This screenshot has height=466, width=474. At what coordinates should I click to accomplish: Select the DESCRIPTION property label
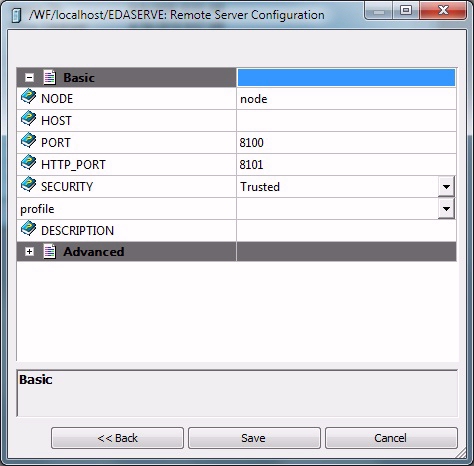[77, 231]
